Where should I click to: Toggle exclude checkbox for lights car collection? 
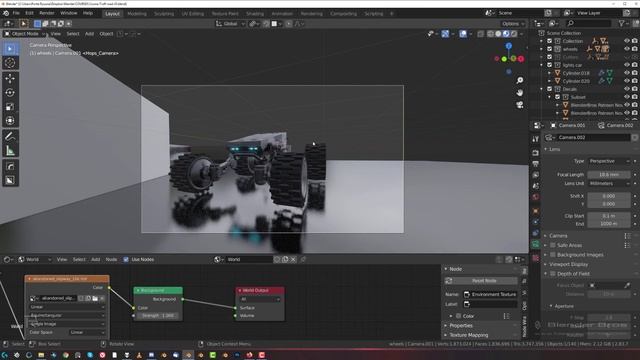point(549,65)
